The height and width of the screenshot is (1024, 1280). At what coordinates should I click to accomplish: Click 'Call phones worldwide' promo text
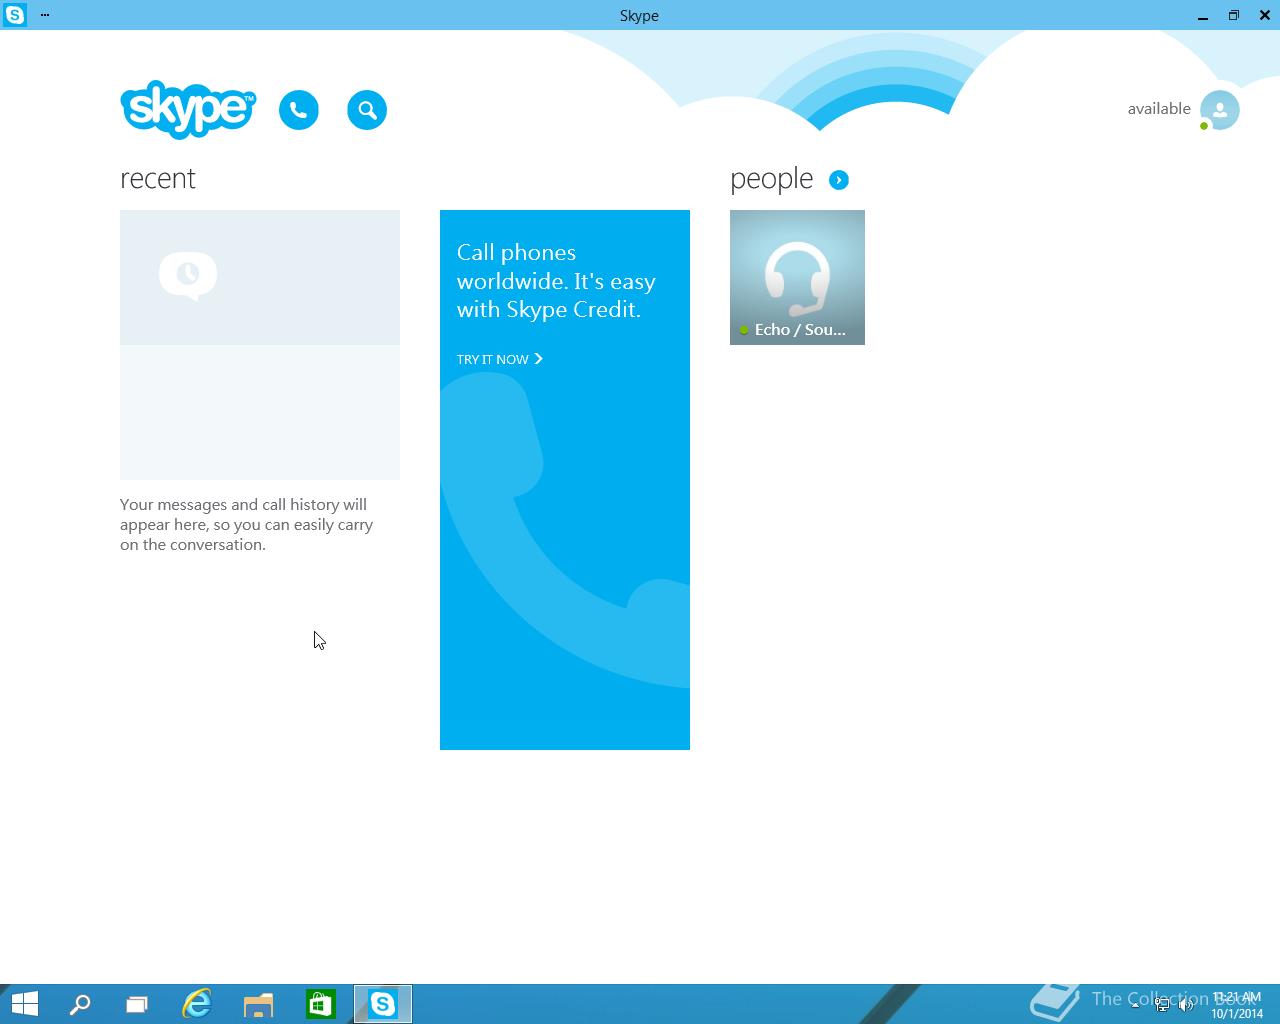point(556,281)
